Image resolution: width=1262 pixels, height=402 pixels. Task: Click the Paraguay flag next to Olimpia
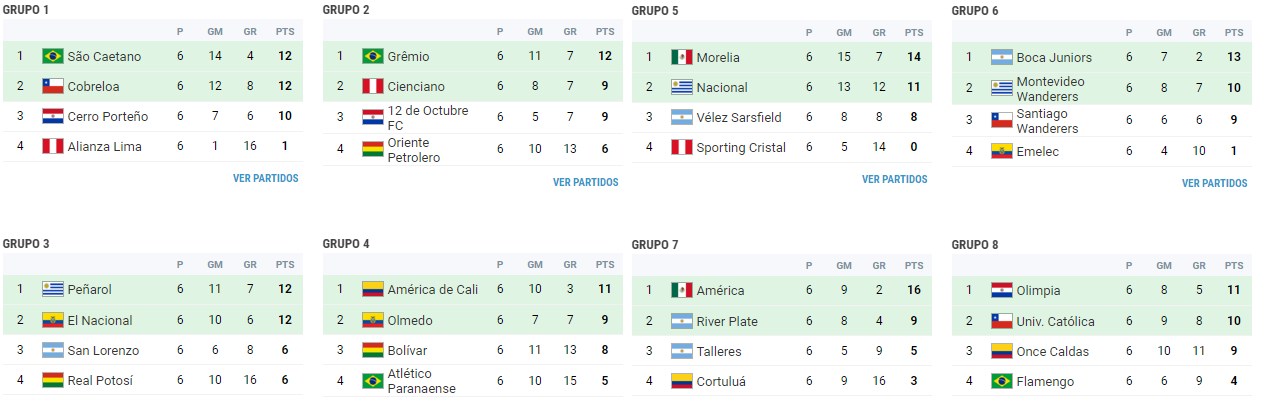[x=1002, y=291]
